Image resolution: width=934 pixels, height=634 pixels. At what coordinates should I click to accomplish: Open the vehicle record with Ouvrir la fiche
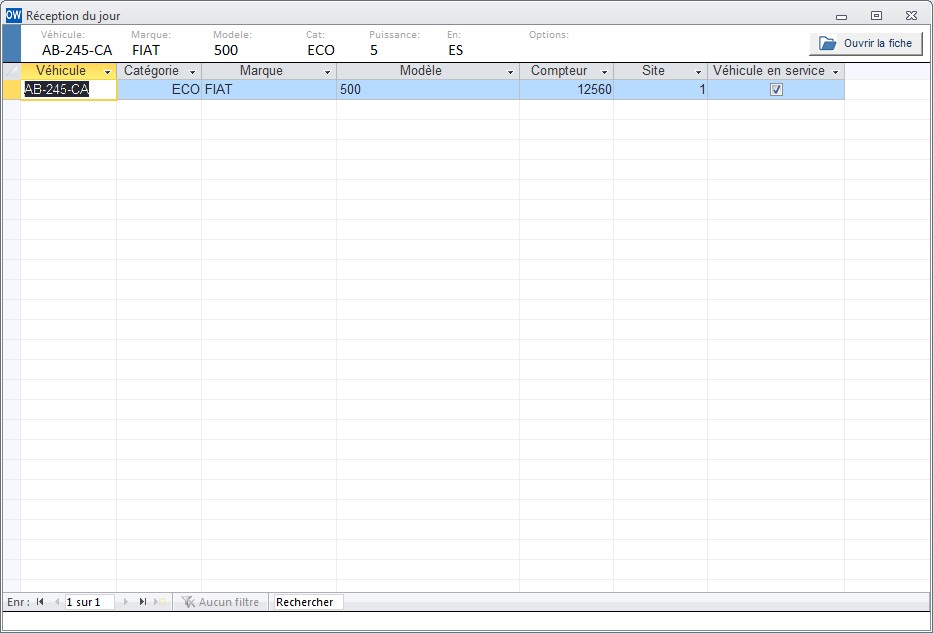[866, 43]
